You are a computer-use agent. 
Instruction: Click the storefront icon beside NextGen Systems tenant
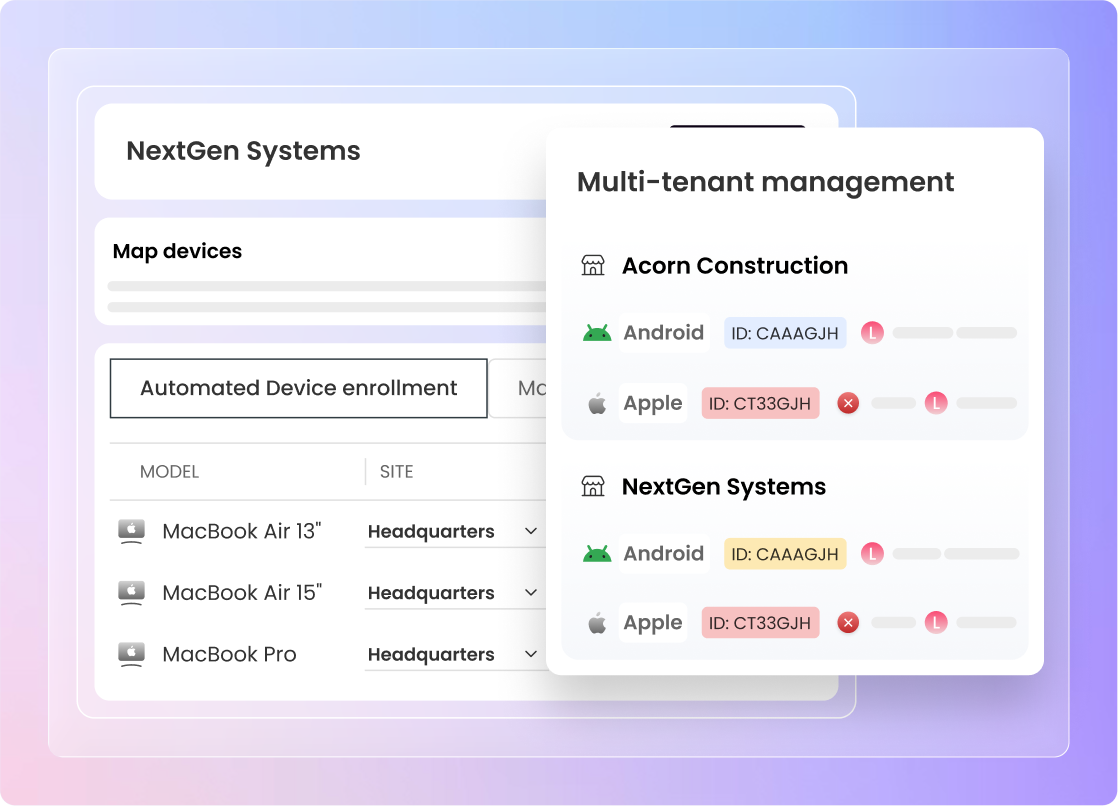pyautogui.click(x=593, y=487)
